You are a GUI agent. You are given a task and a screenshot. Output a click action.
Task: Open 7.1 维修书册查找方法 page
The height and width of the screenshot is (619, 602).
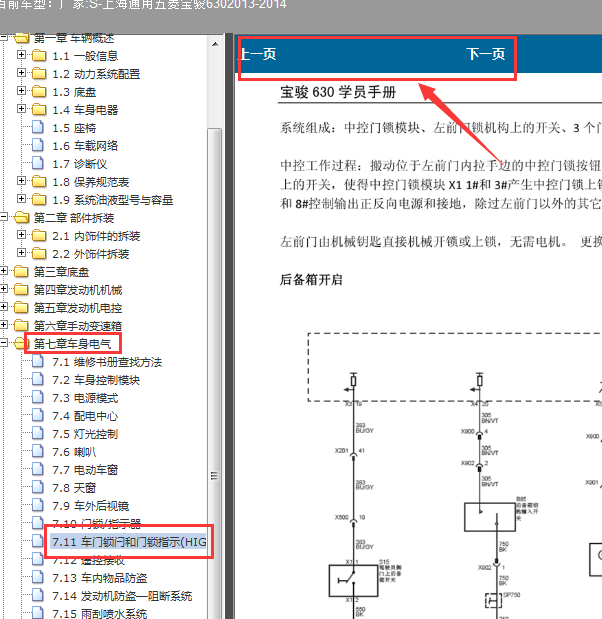(x=107, y=362)
